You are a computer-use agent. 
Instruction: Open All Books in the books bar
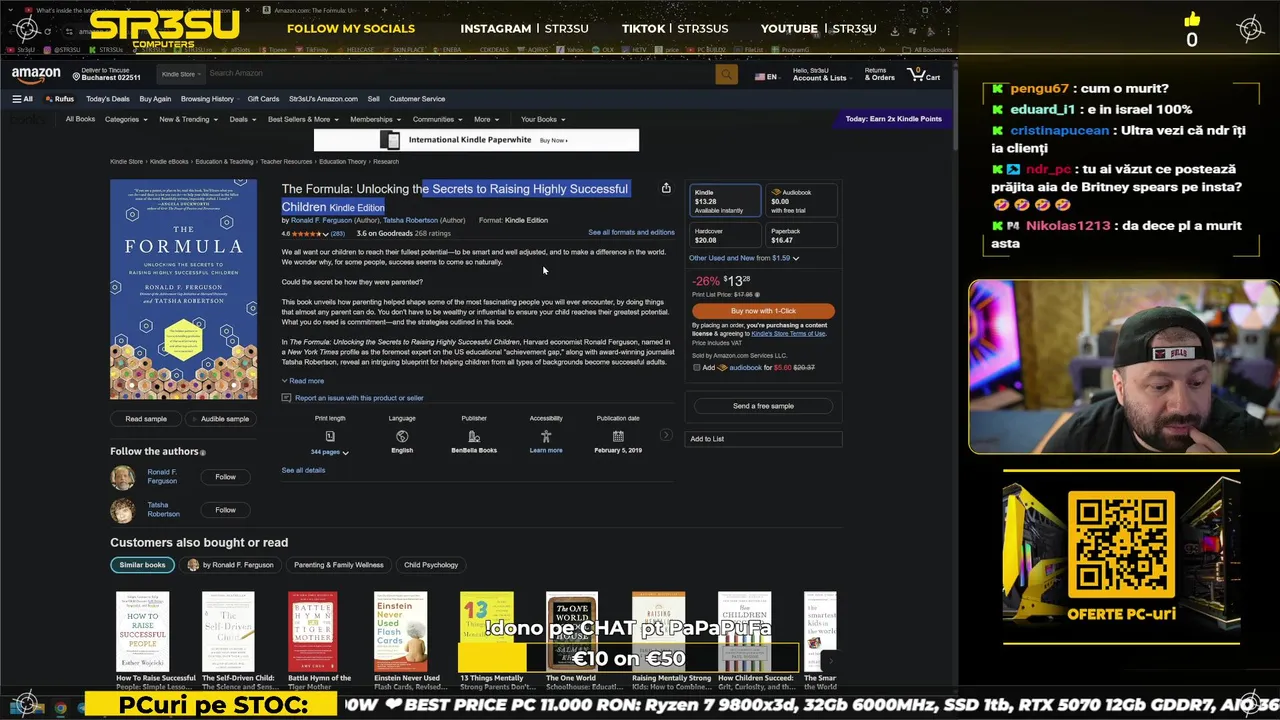click(80, 119)
